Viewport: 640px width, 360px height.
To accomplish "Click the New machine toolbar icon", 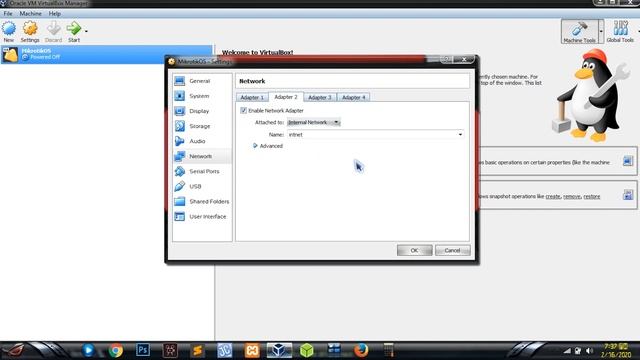I will (x=9, y=31).
